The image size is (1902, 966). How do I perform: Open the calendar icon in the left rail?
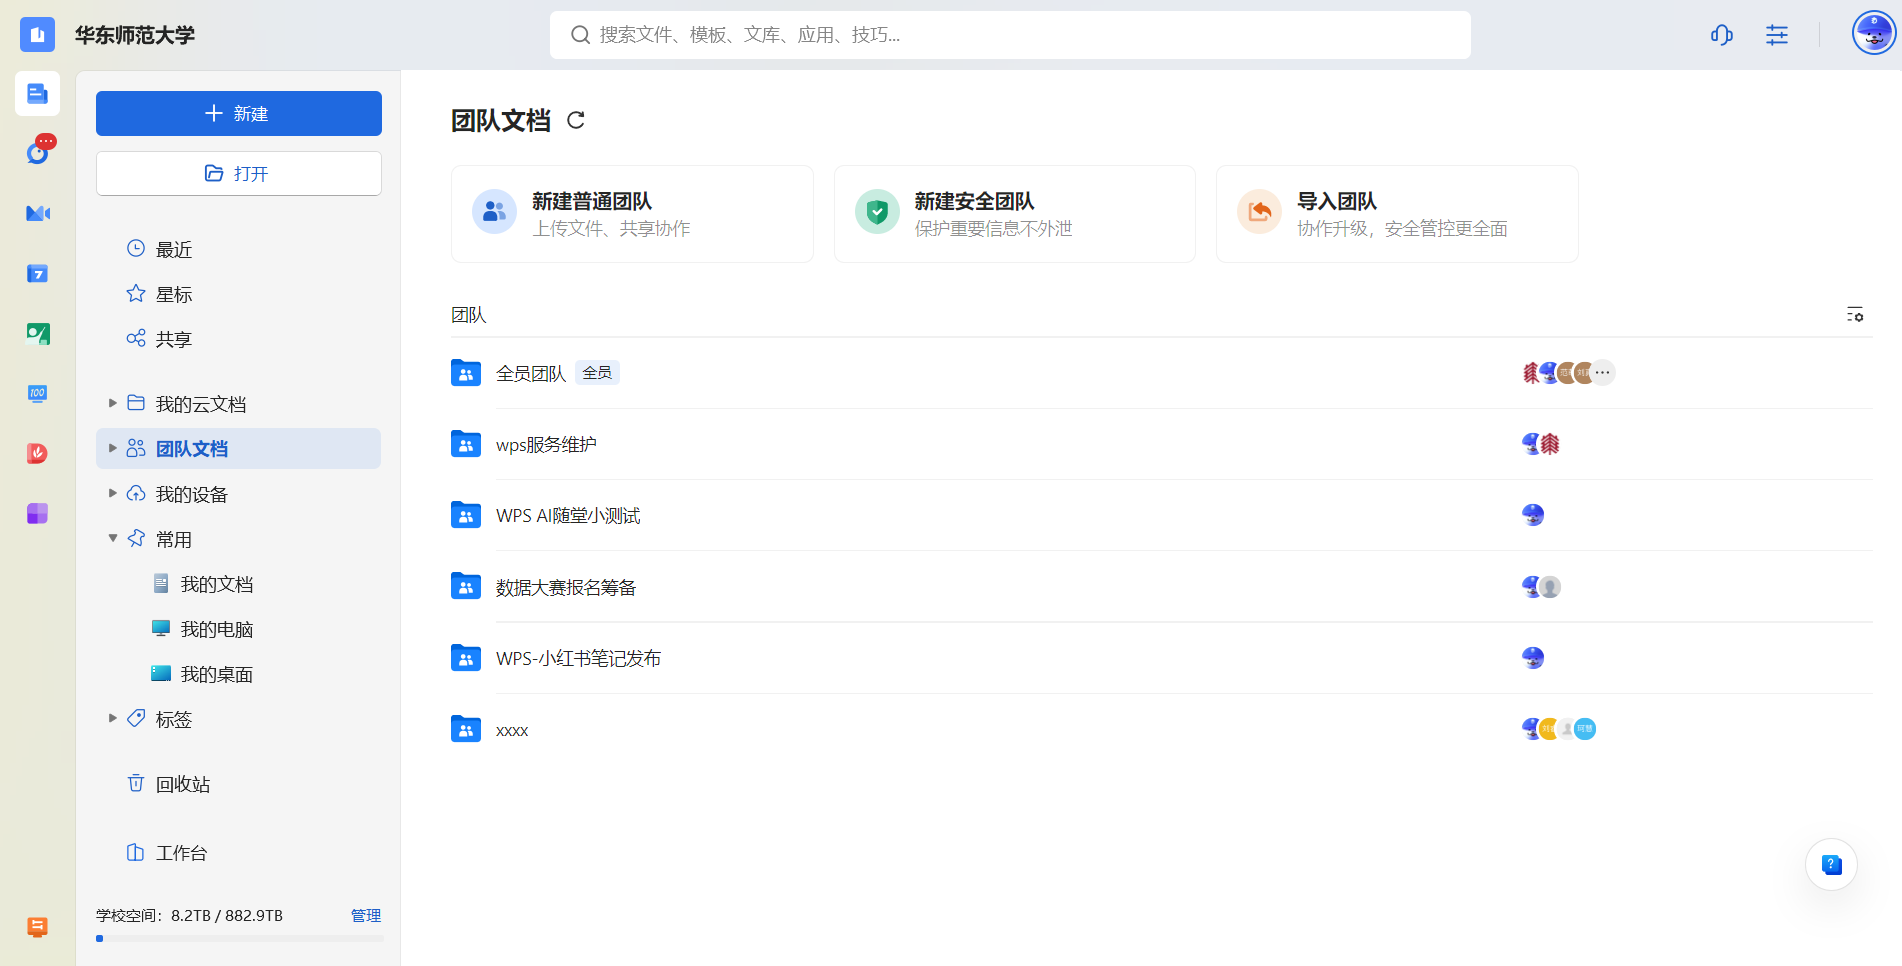tap(38, 273)
